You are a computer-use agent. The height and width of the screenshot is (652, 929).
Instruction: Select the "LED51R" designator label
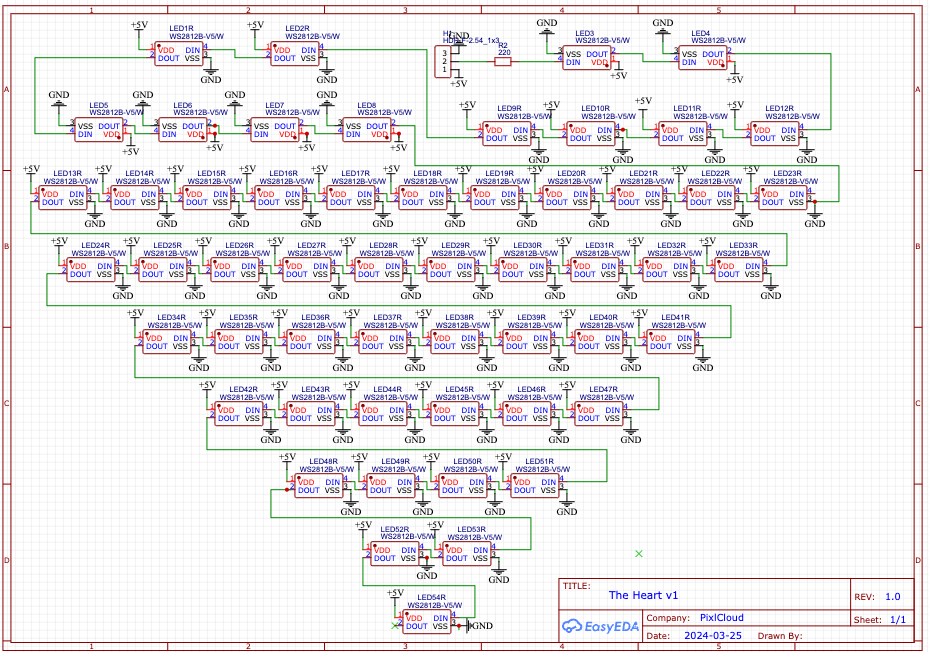pos(539,461)
